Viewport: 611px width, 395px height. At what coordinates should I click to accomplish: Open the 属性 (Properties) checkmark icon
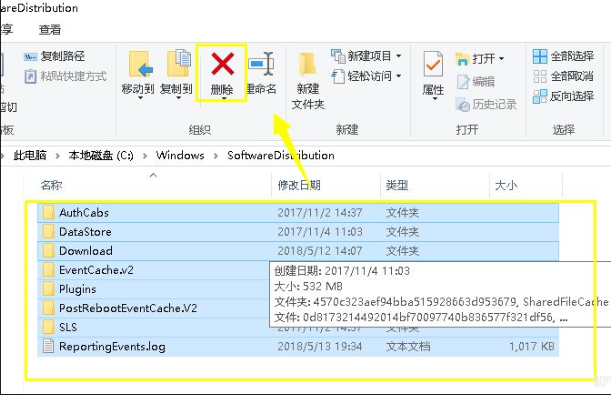click(x=433, y=64)
